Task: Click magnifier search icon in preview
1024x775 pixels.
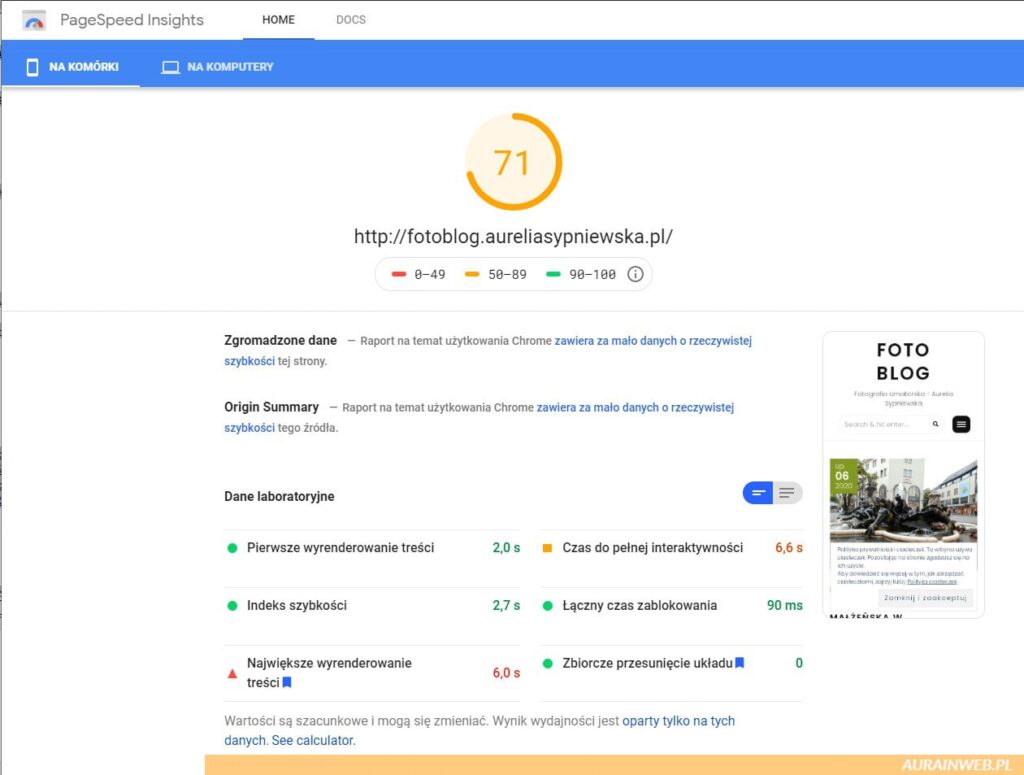Action: (935, 424)
